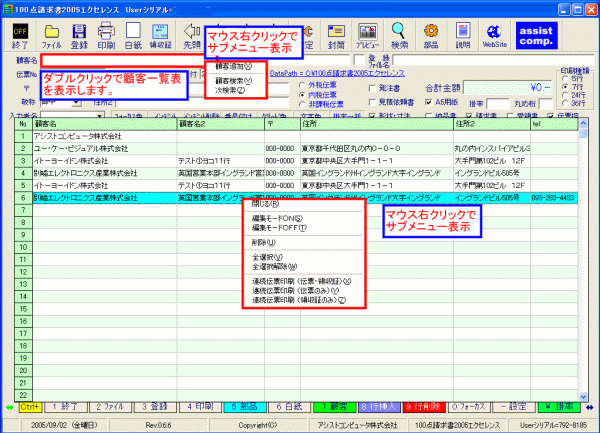
Task: Uncheck the A5用紙 checkbox
Action: (x=429, y=102)
